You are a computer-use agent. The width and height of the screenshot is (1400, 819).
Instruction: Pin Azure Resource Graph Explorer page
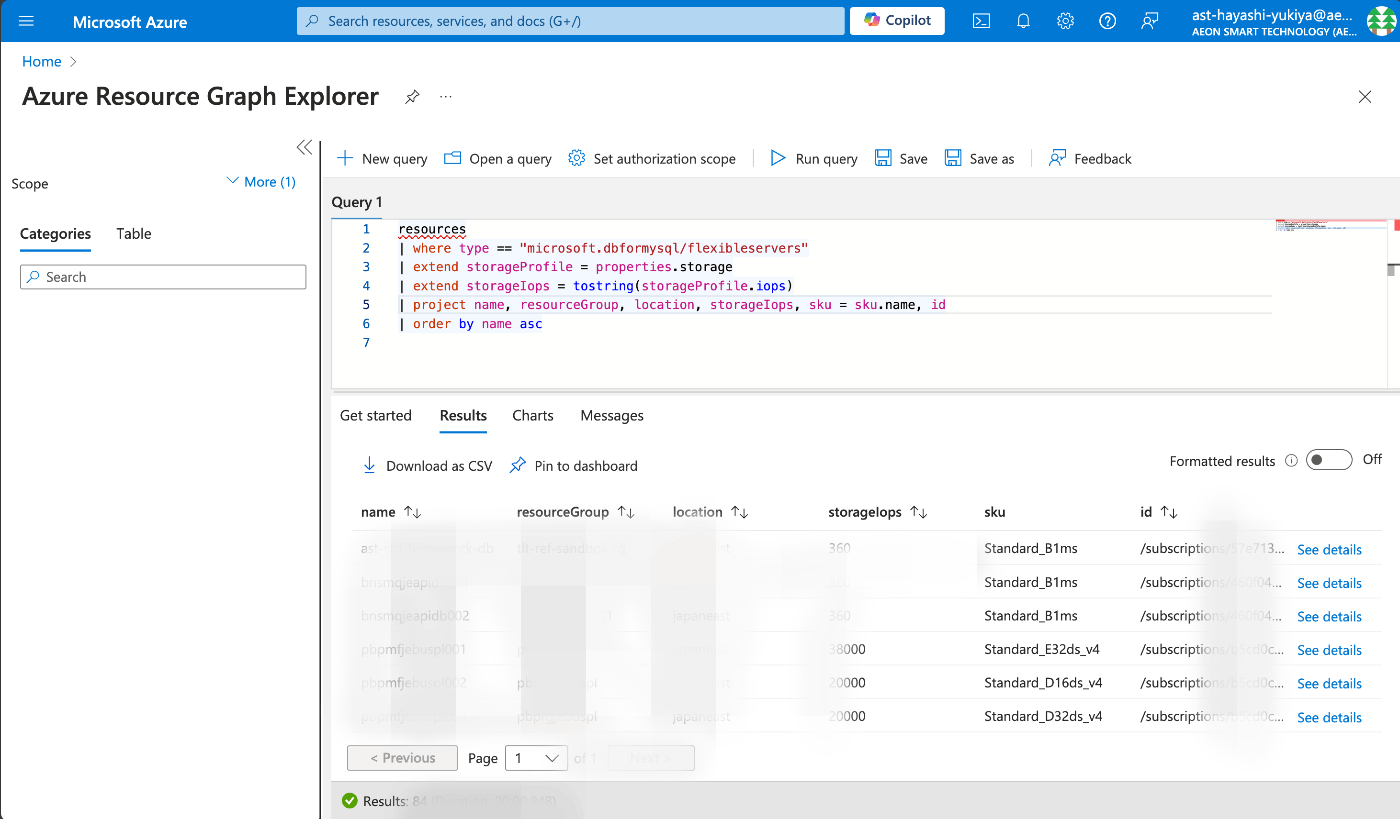point(412,97)
